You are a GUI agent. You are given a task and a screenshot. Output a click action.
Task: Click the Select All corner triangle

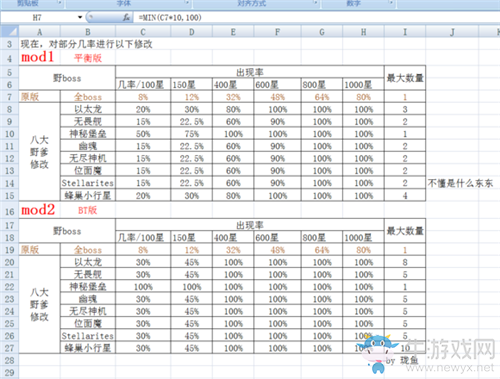[x=10, y=32]
